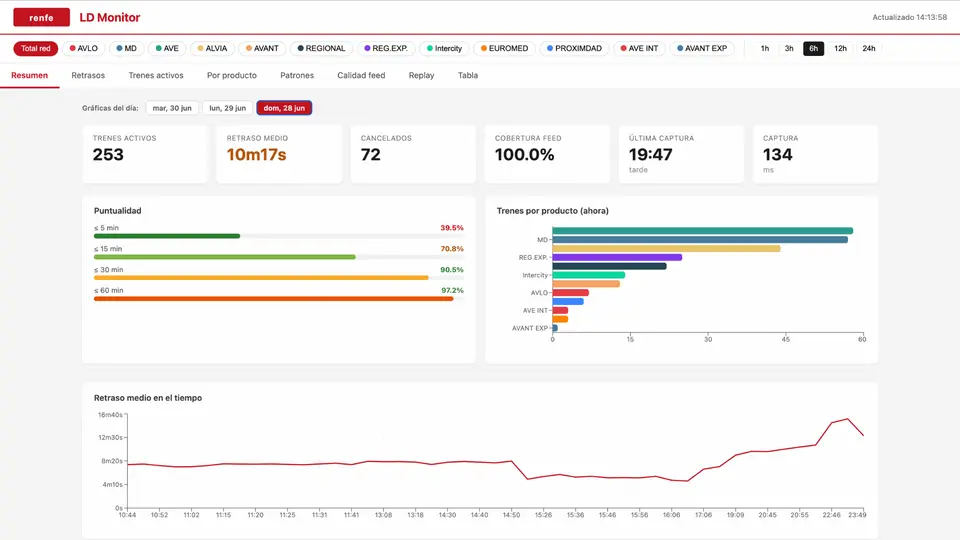Click the 97.2% punctuality value

click(452, 290)
